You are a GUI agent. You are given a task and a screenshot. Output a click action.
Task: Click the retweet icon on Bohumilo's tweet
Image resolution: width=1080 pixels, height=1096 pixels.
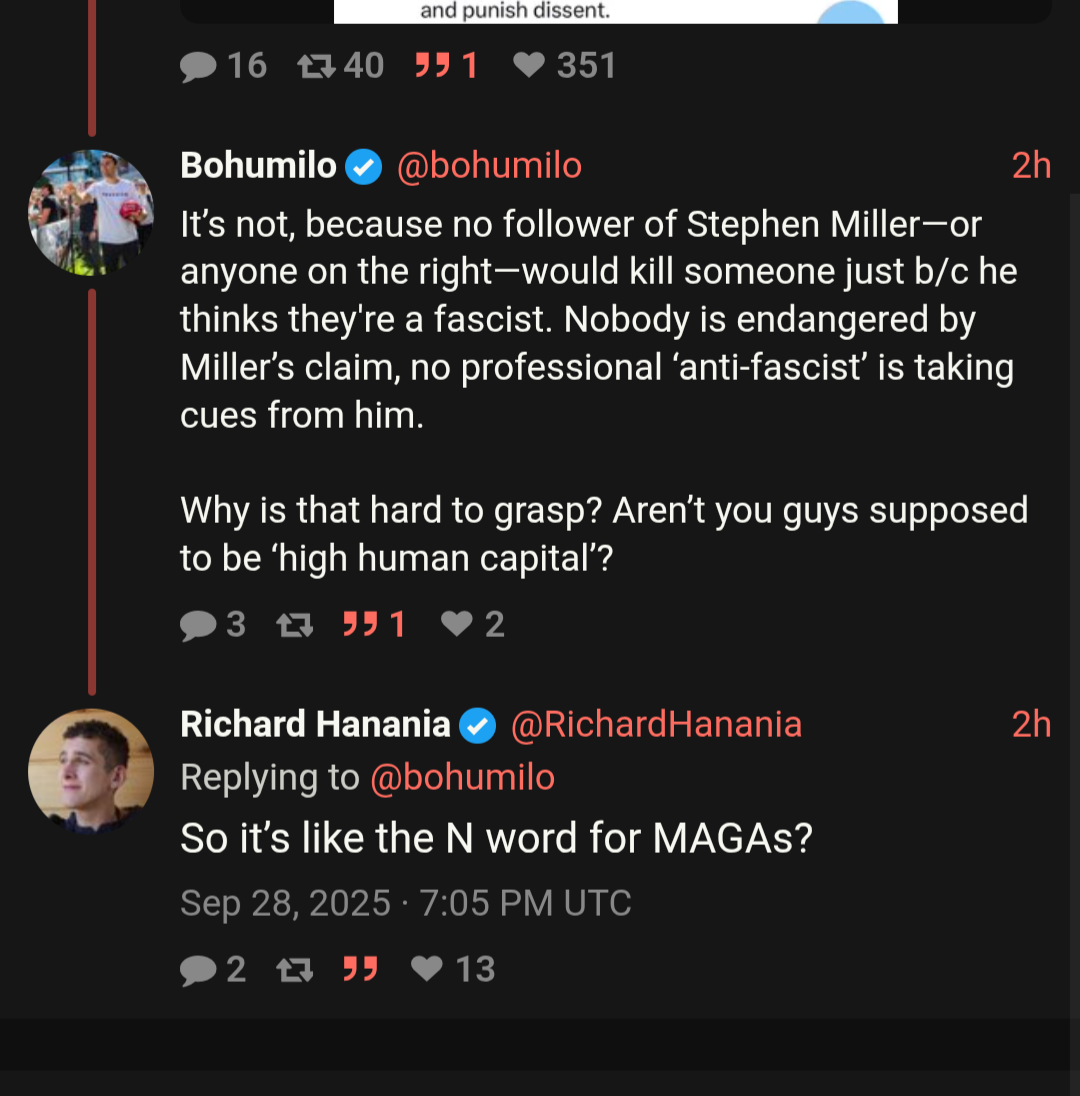tap(293, 625)
